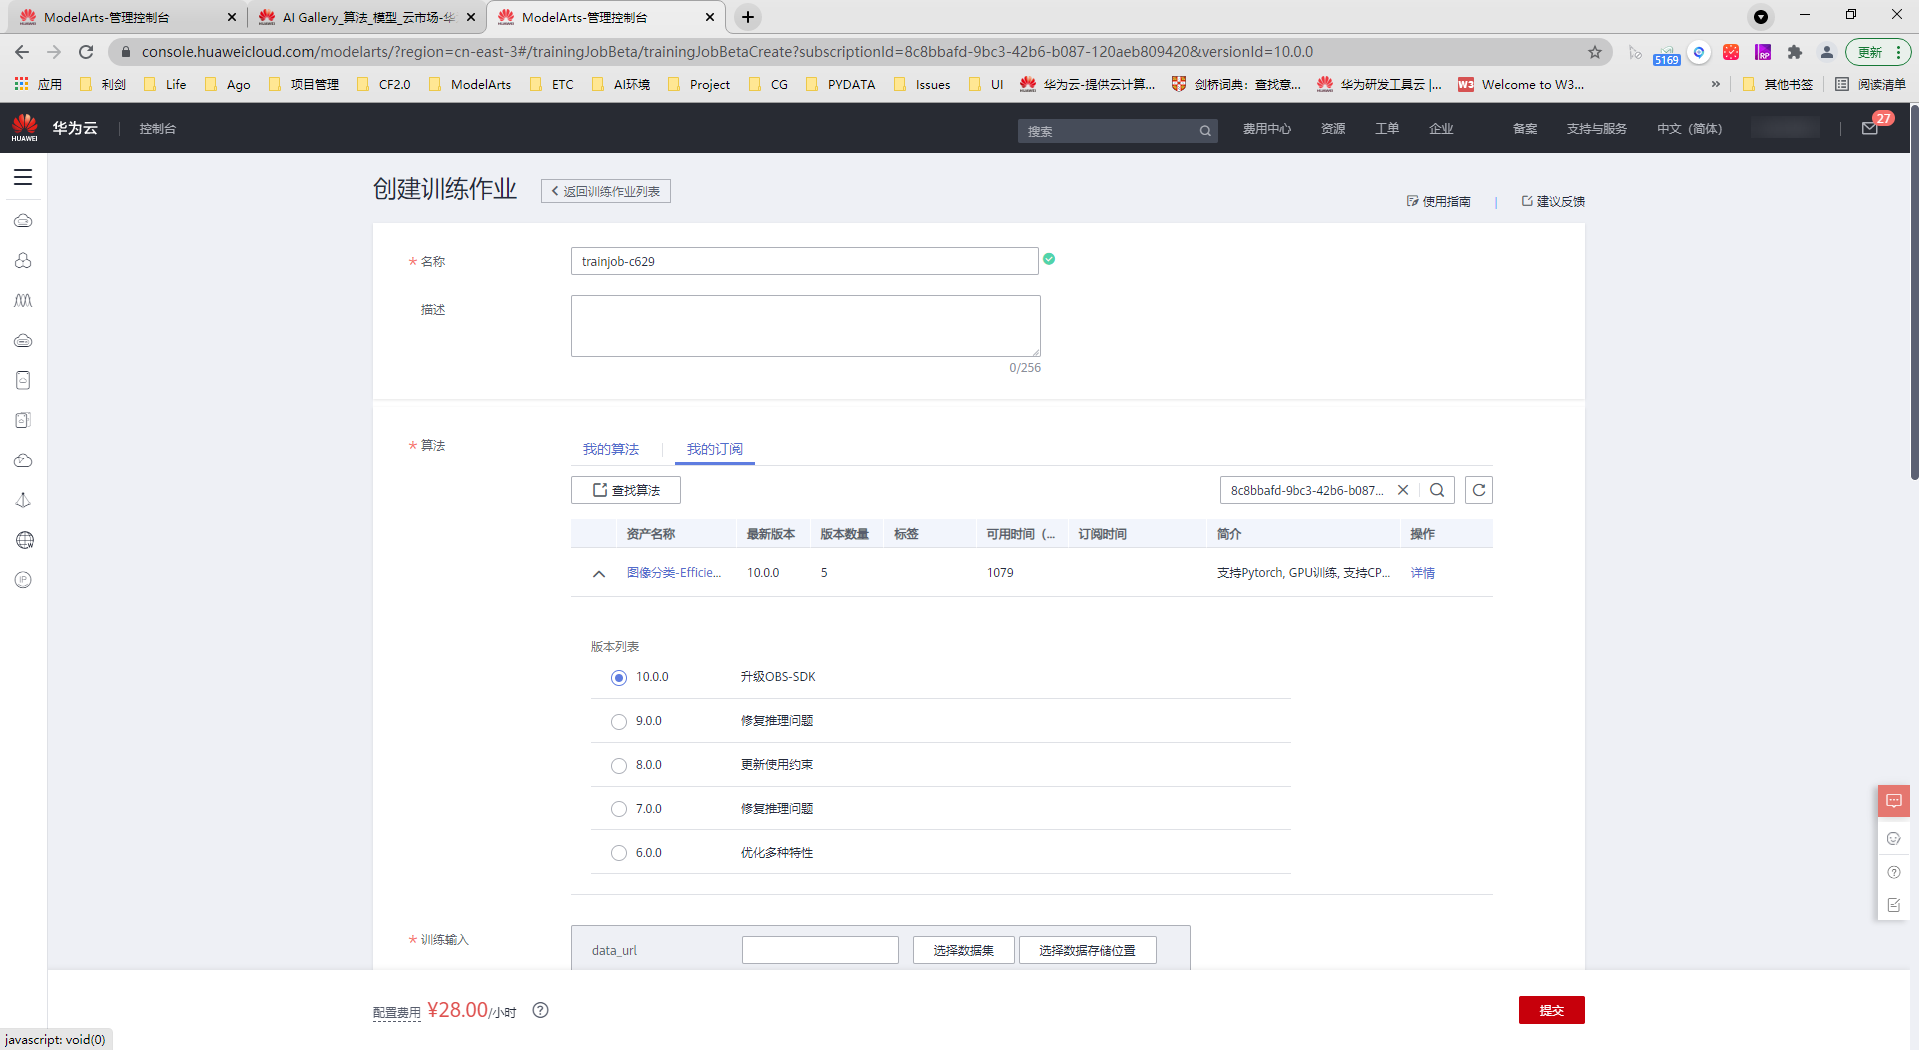Open the red chat feedback widget

[1893, 801]
